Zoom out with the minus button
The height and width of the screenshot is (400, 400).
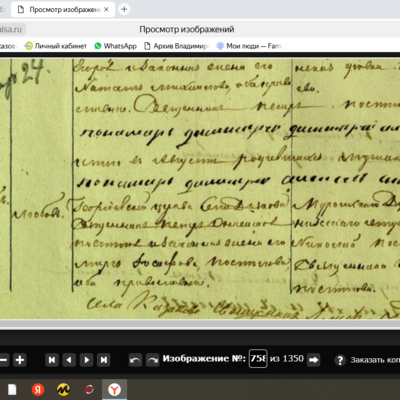pyautogui.click(x=3, y=360)
